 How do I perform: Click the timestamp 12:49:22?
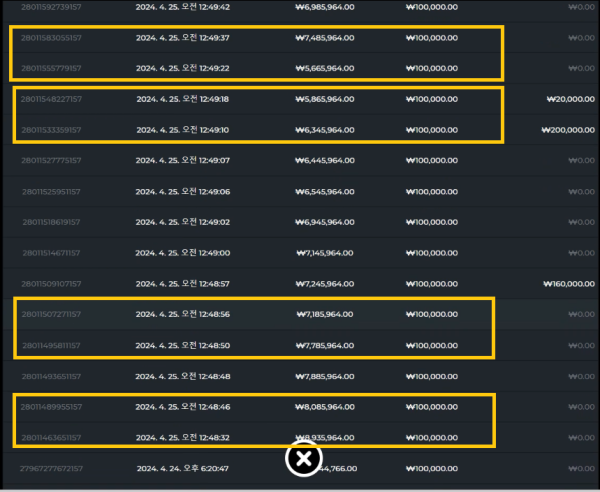coord(214,68)
